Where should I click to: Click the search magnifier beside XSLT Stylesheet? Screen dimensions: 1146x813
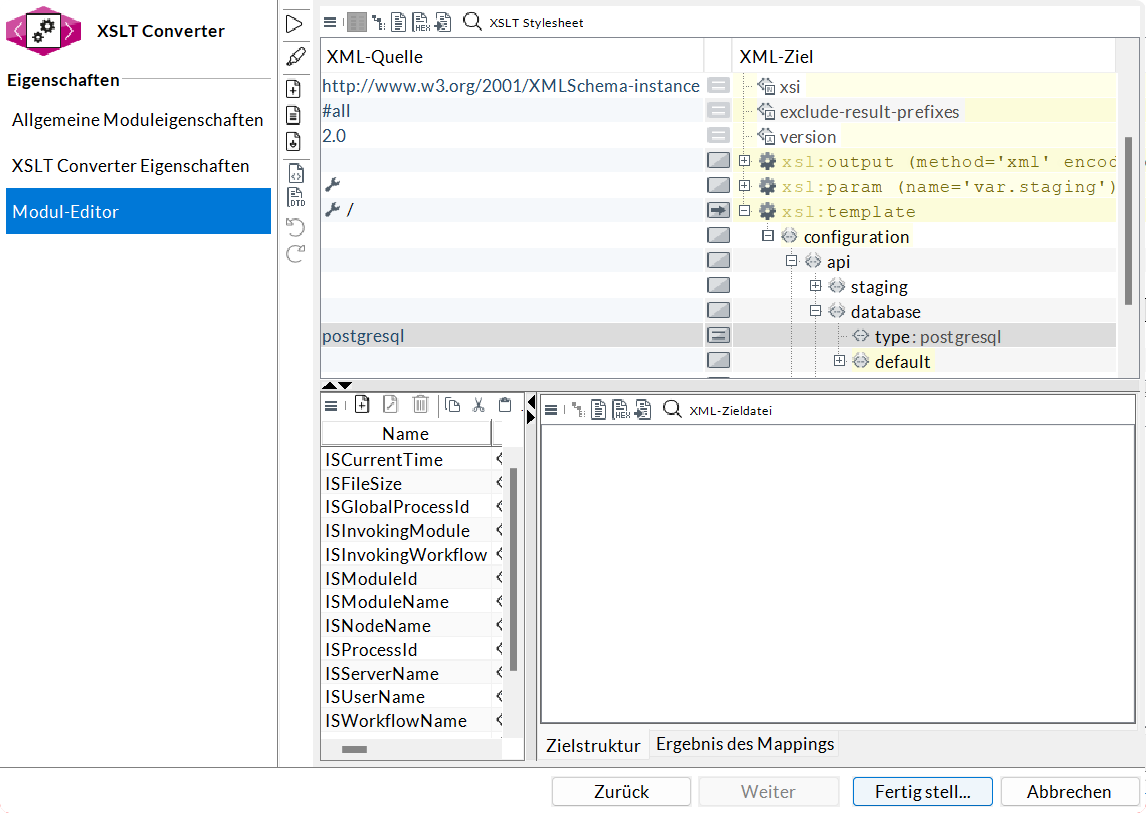point(472,21)
